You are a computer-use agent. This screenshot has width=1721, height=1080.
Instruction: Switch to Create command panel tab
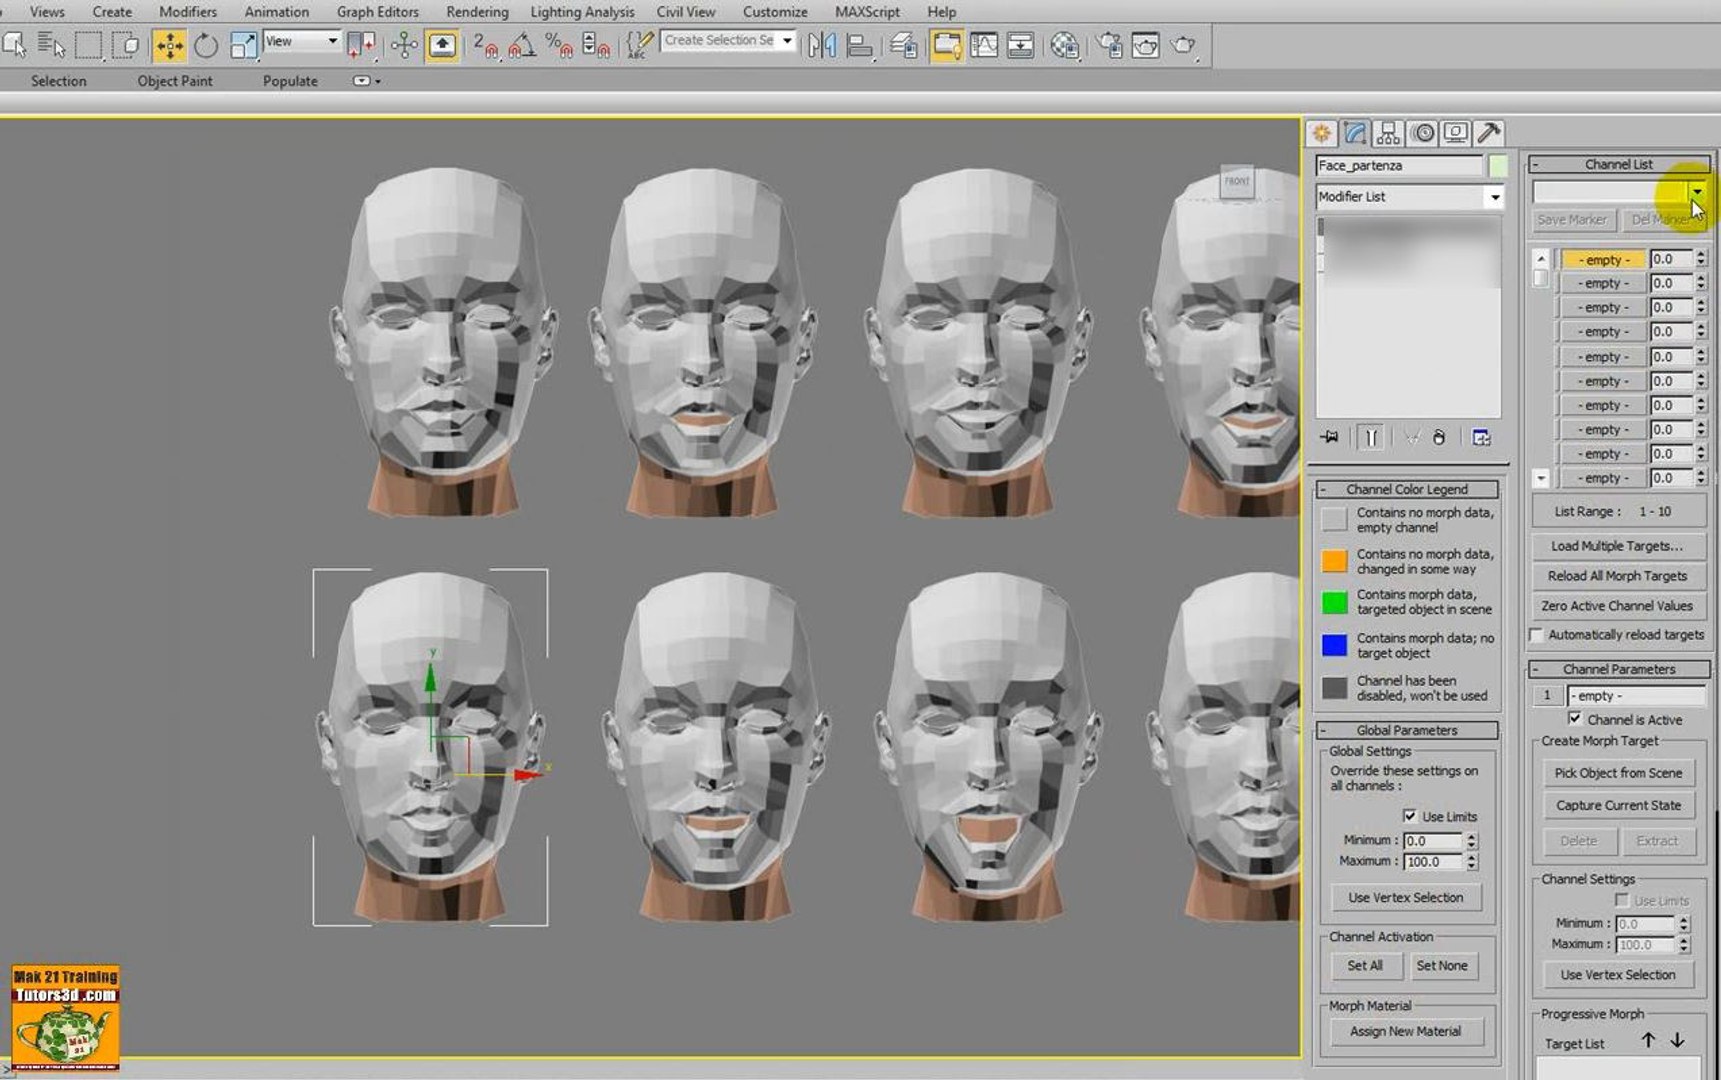1321,133
